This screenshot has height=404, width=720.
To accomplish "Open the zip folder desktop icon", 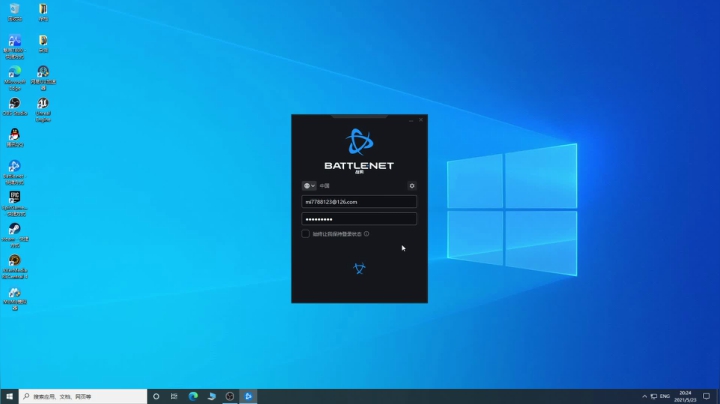I will click(x=43, y=12).
